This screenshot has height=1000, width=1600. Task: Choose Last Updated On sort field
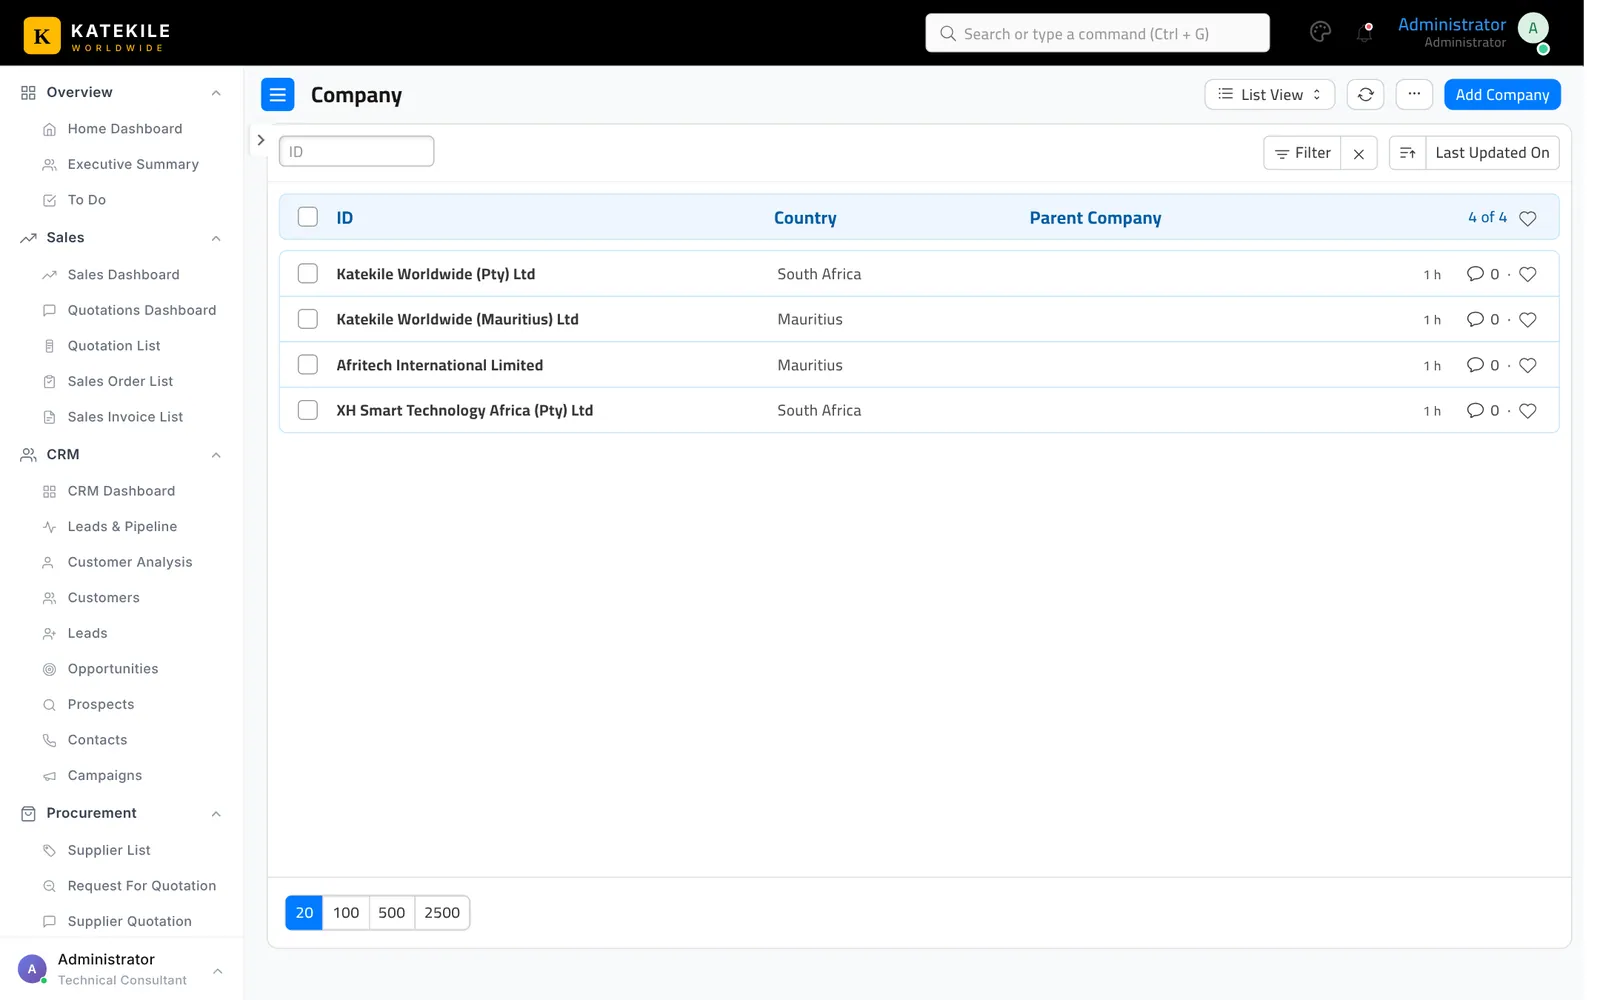pyautogui.click(x=1492, y=153)
